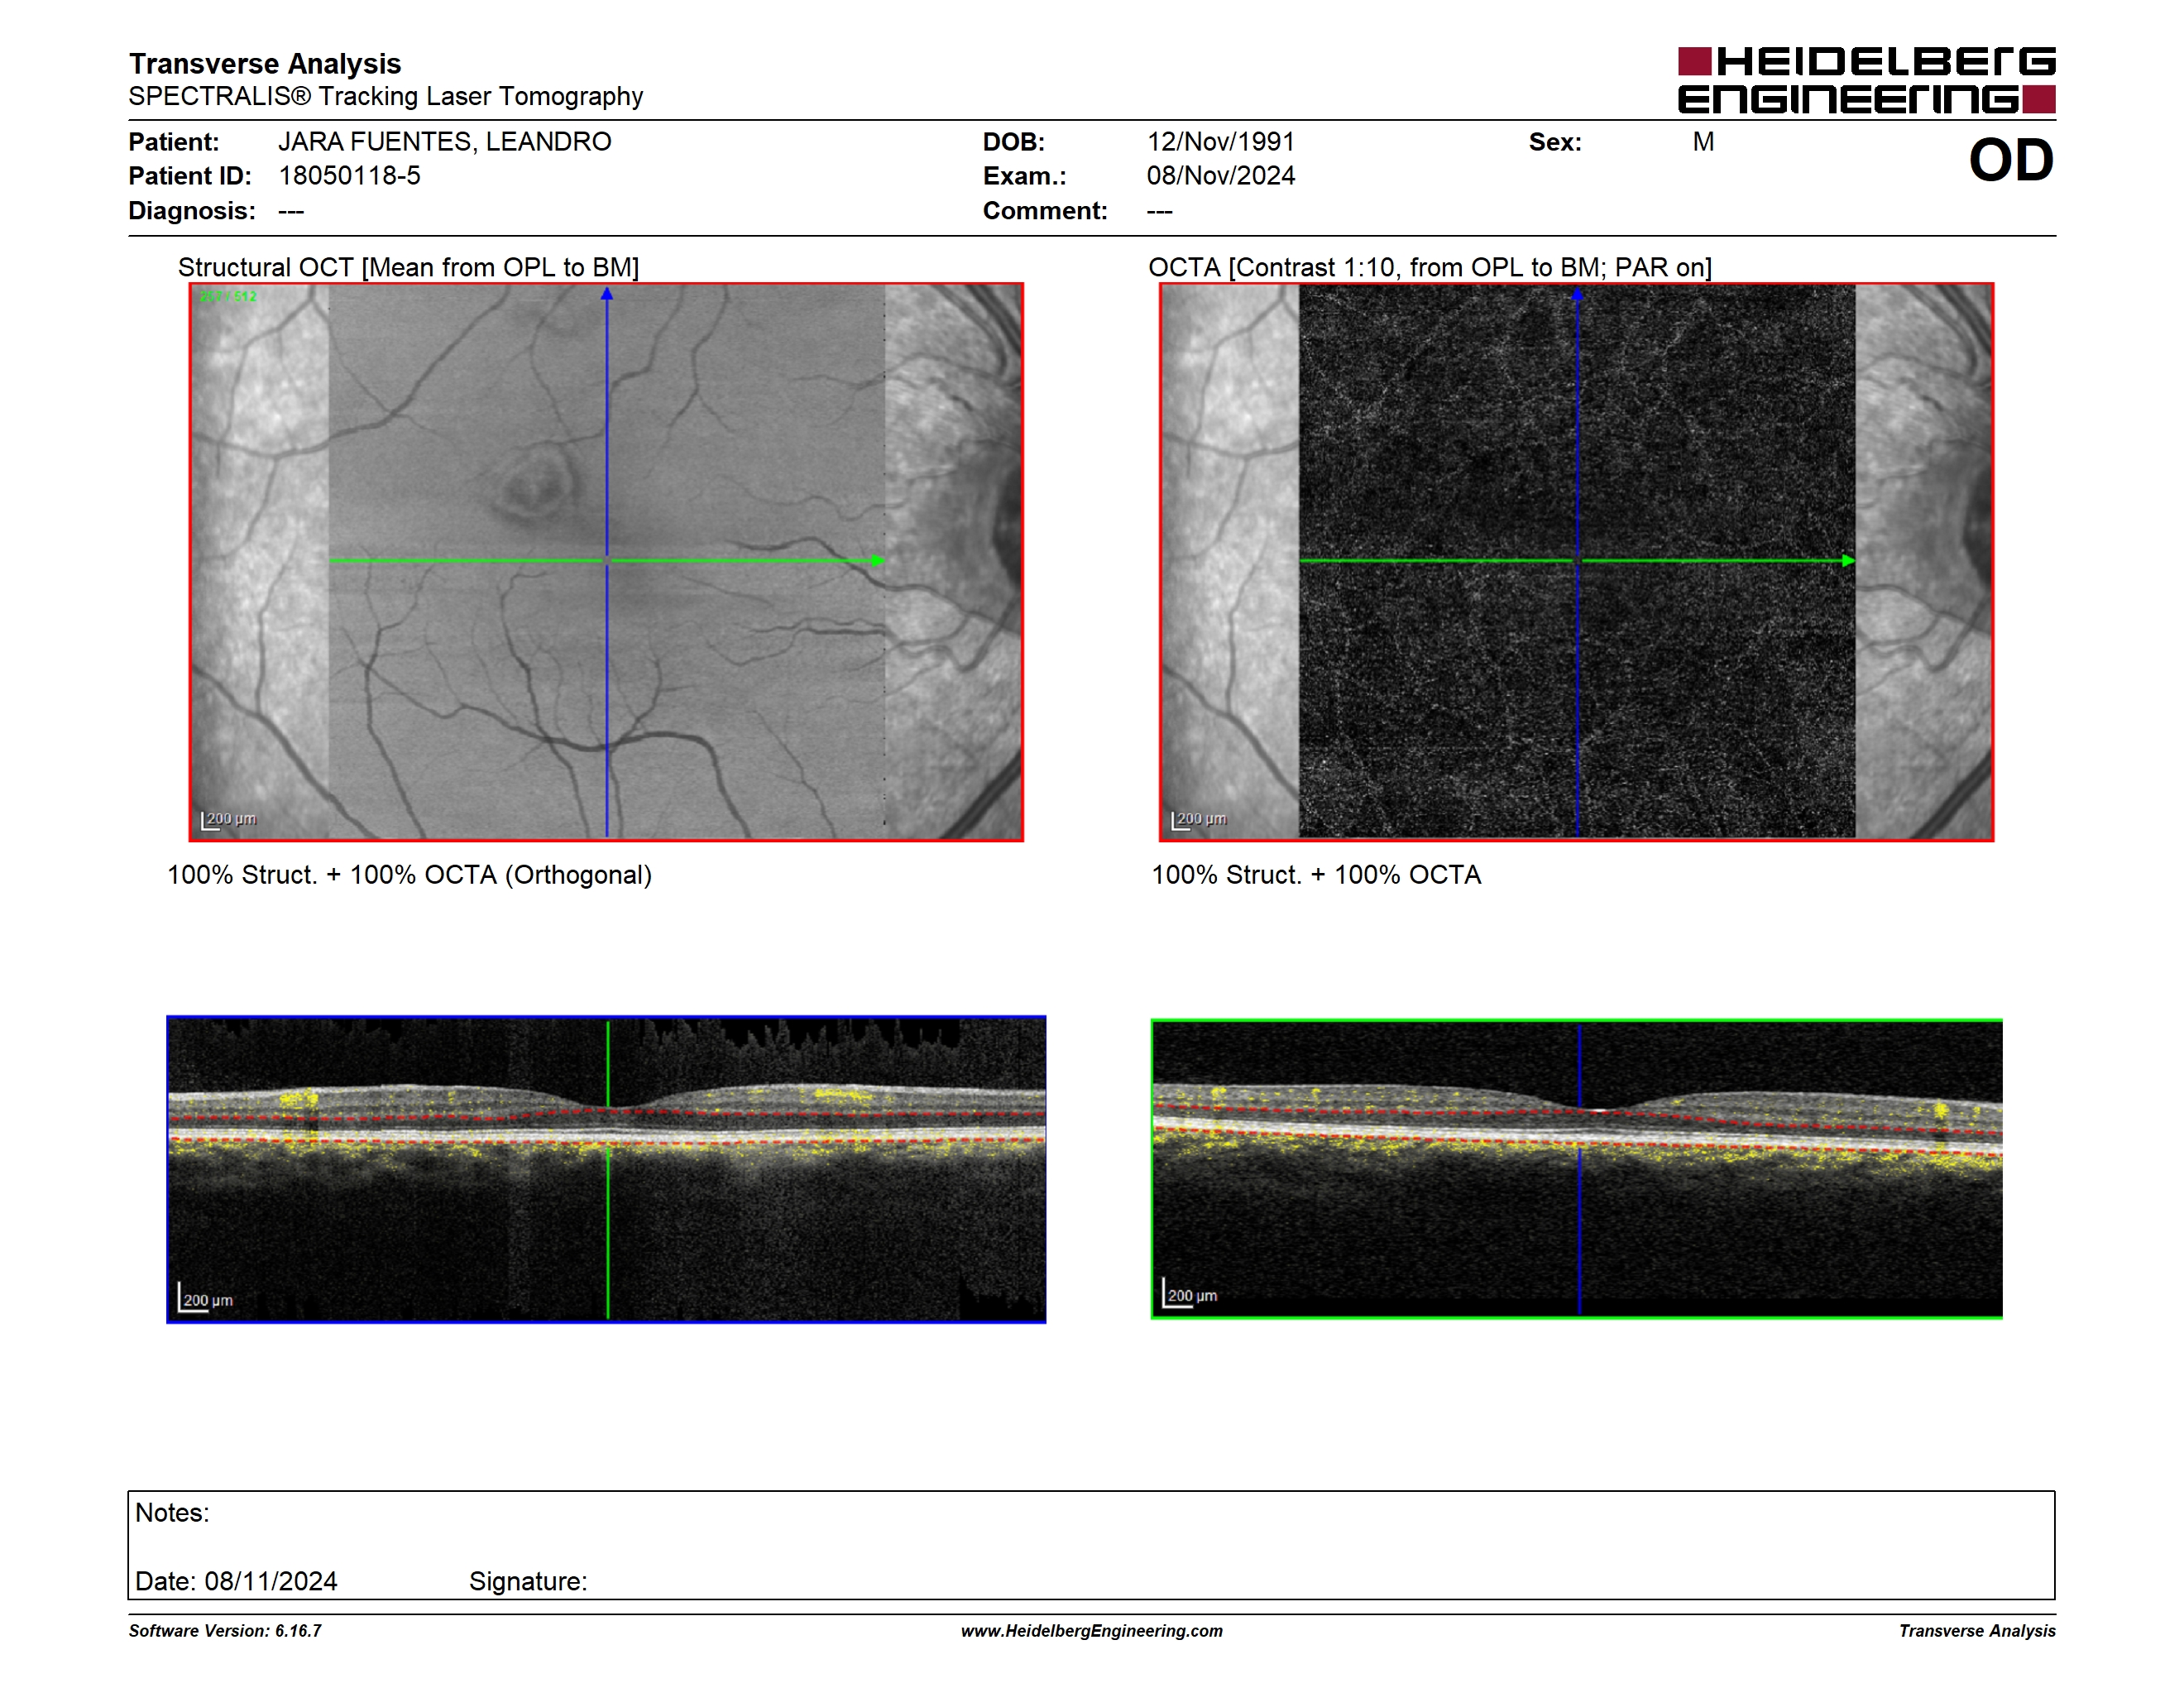Click the OCTA [Contrast 1:10] caption

[1430, 267]
